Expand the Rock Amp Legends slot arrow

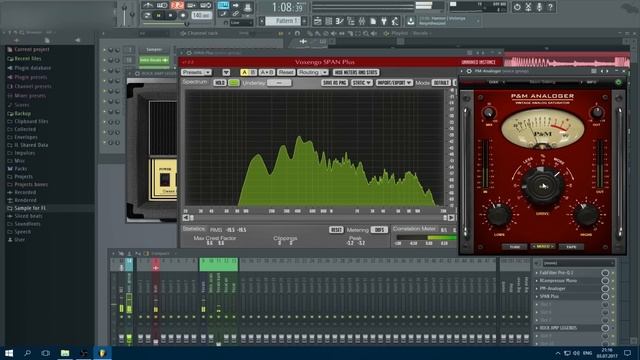(537, 328)
